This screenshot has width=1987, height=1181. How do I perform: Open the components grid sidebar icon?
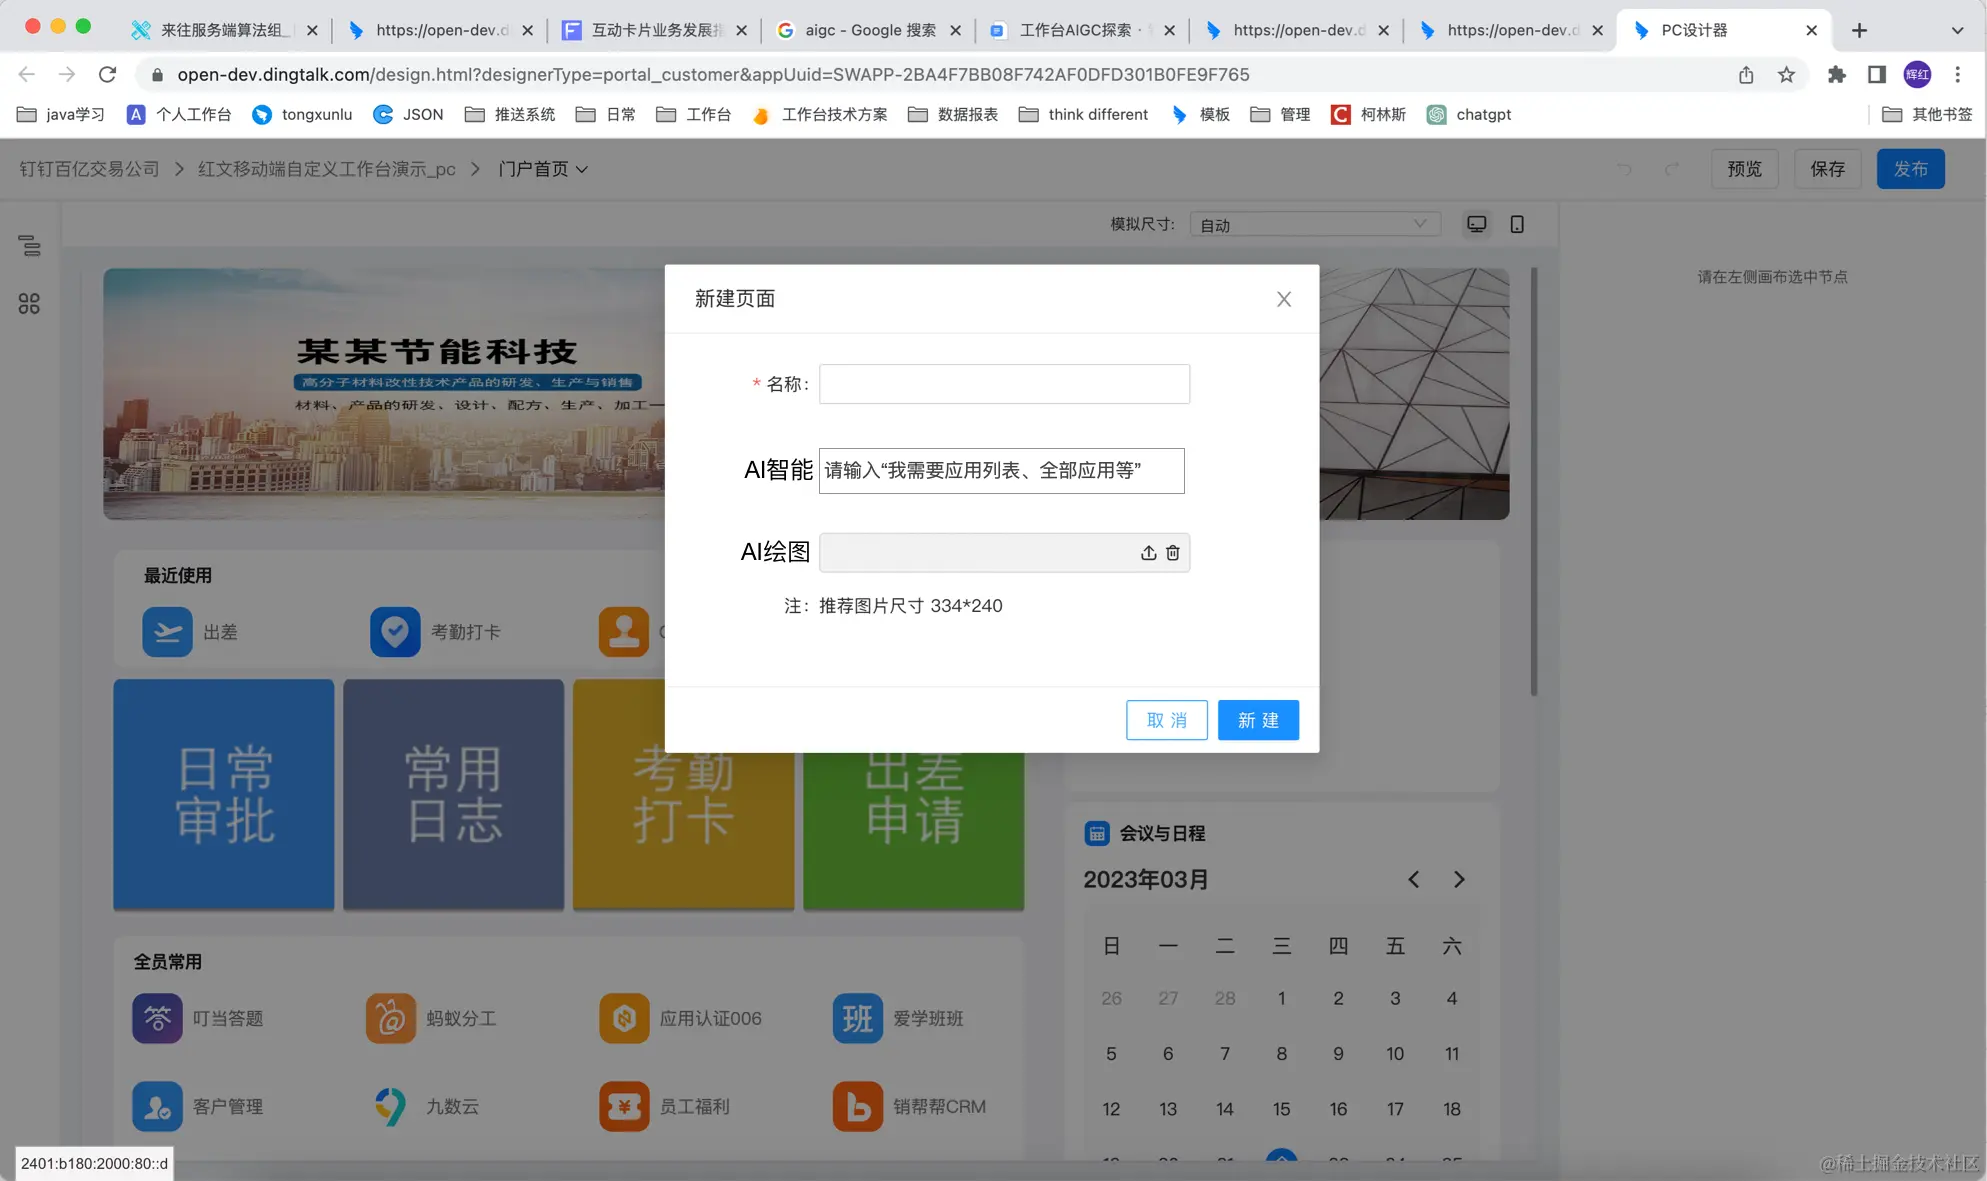(29, 304)
